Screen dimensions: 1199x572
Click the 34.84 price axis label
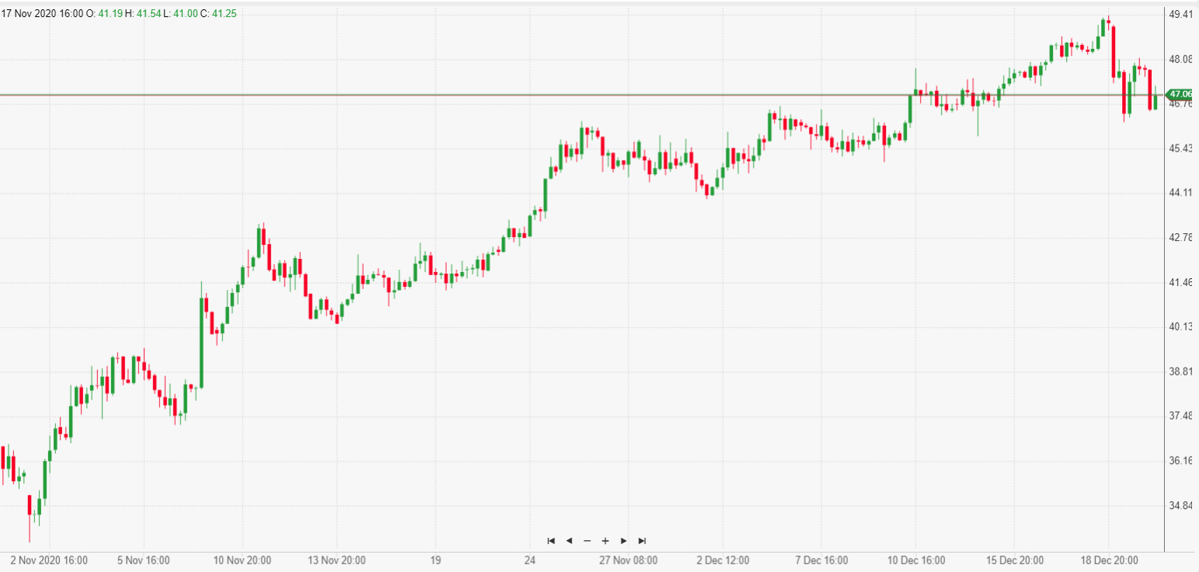coord(1180,505)
